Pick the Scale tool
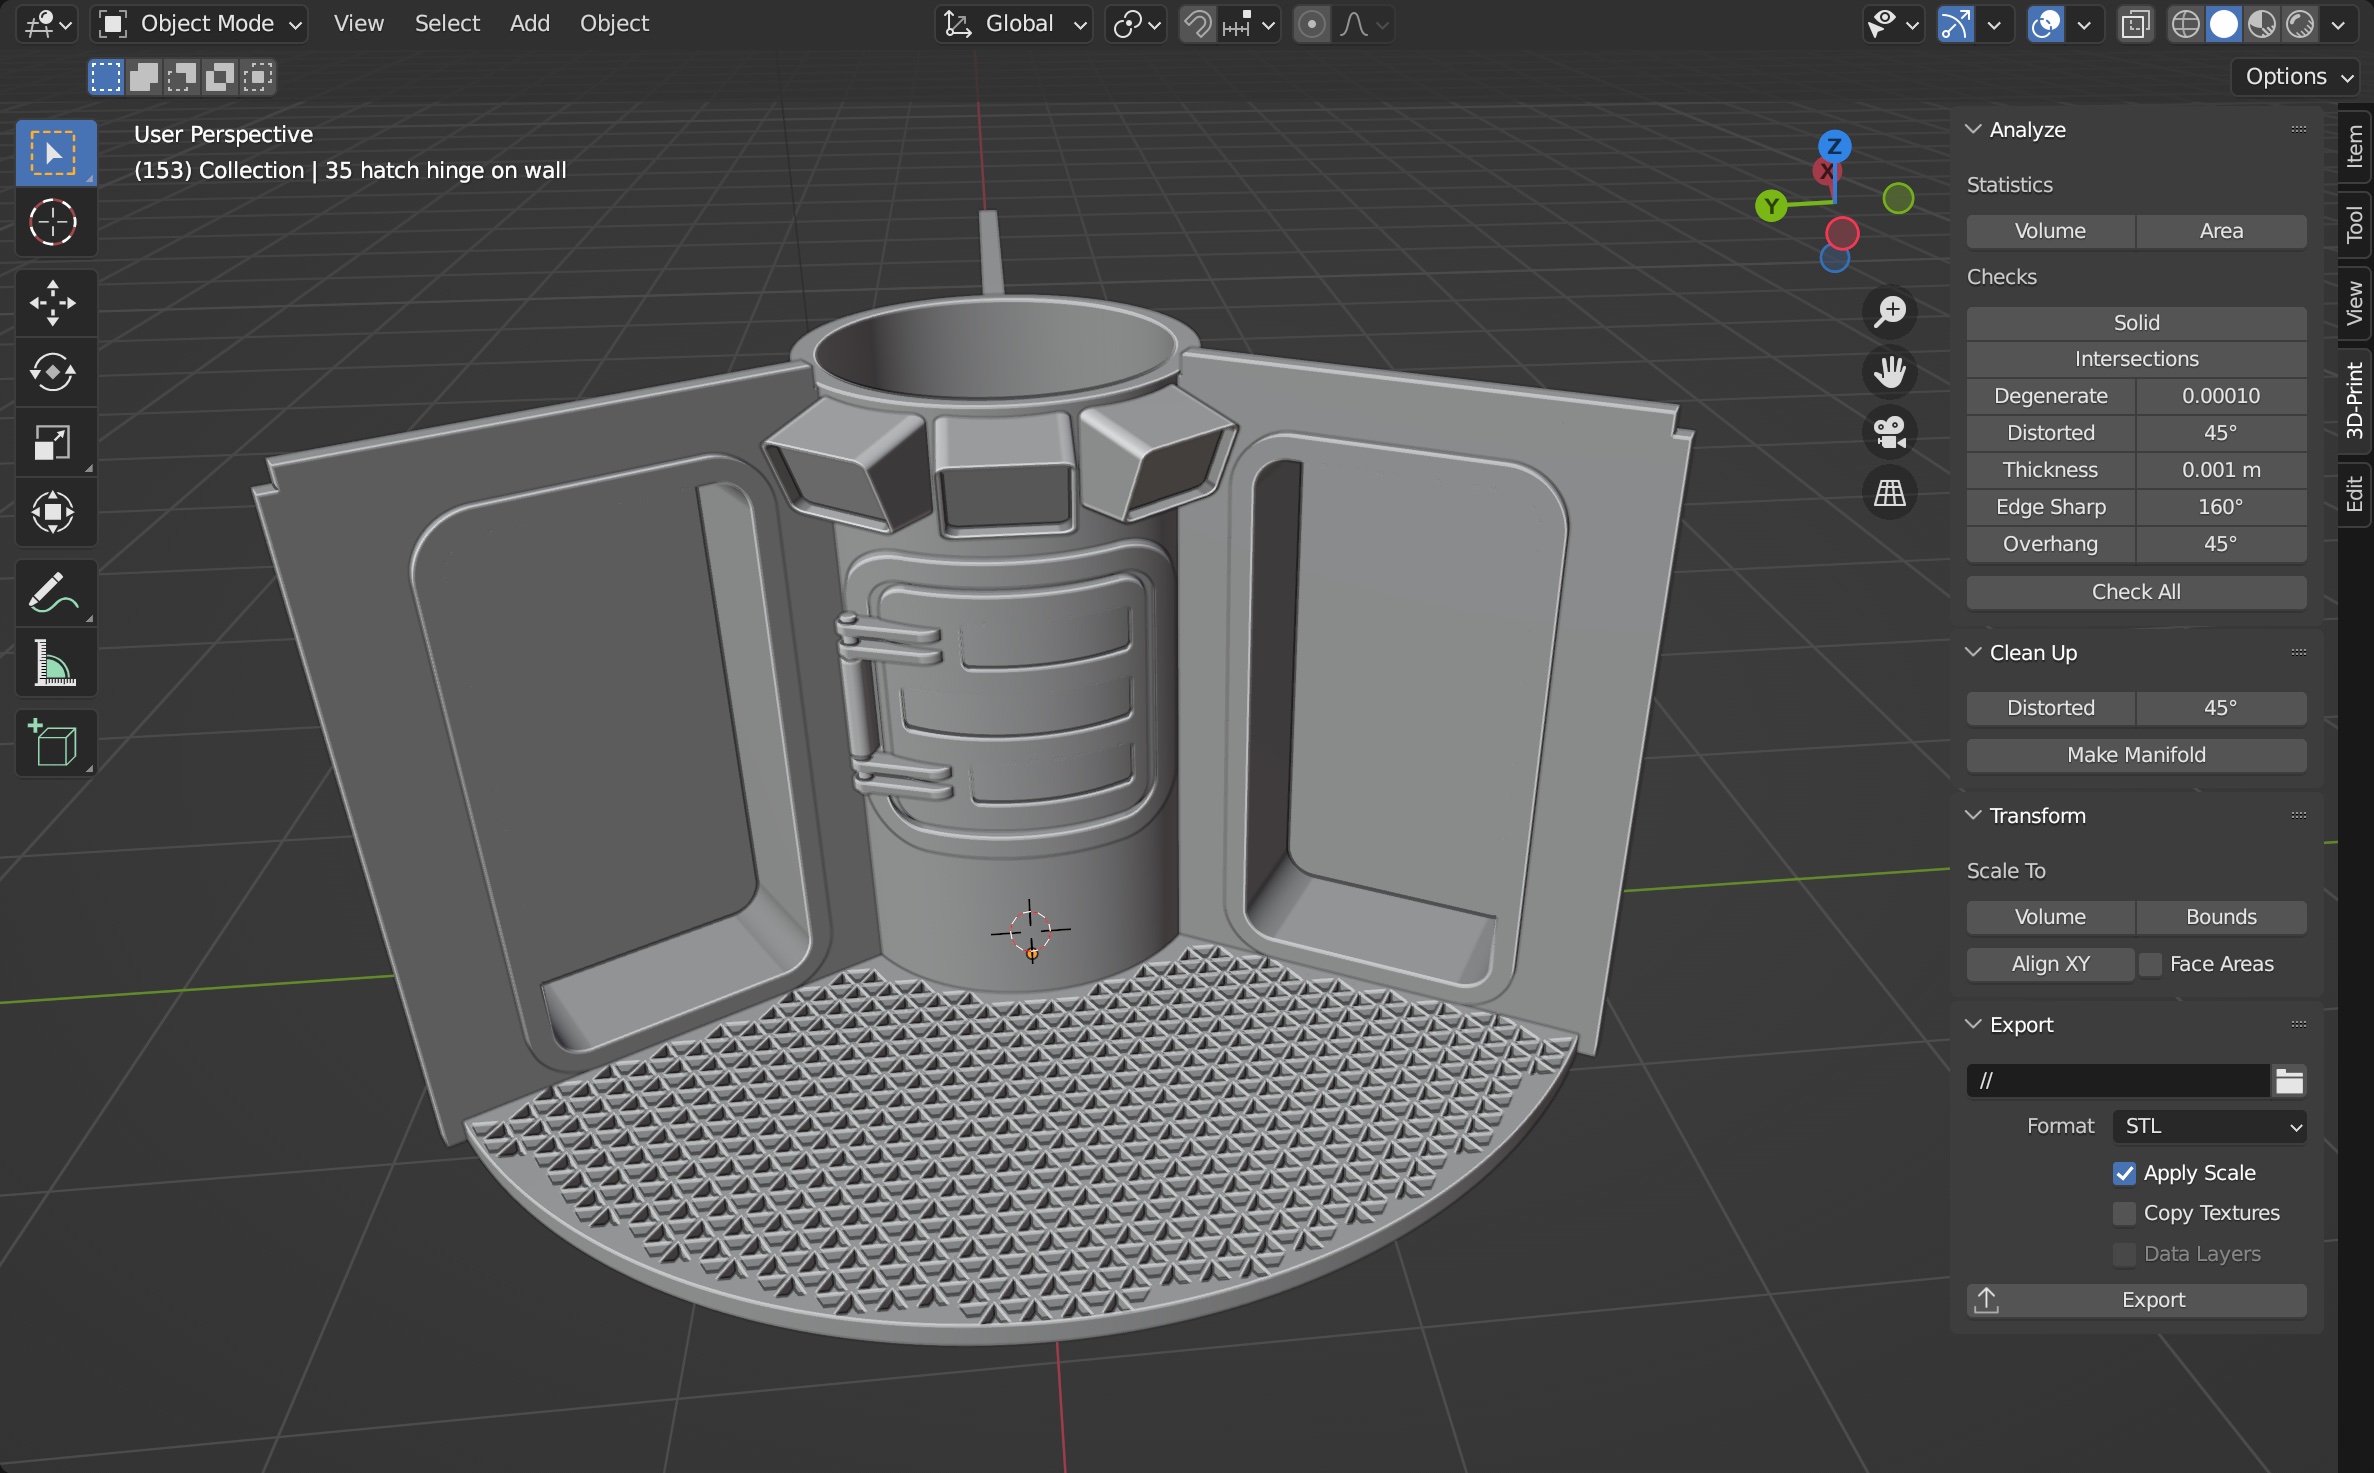This screenshot has width=2374, height=1473. point(55,442)
